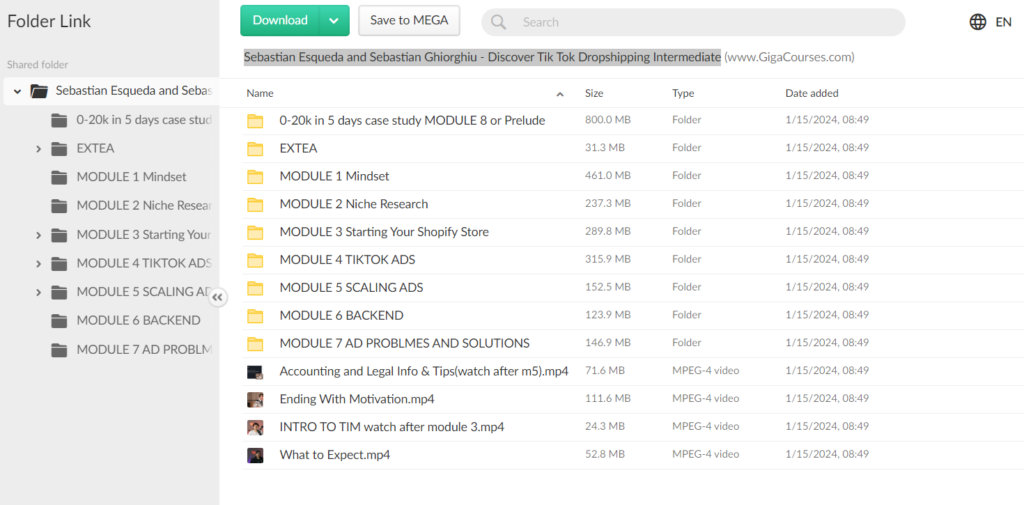
Task: Click the EN language label
Action: pyautogui.click(x=1003, y=22)
